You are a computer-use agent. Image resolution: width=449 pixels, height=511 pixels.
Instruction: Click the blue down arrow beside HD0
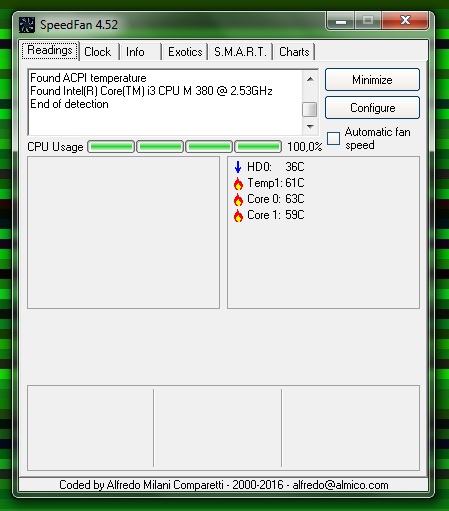(x=238, y=167)
